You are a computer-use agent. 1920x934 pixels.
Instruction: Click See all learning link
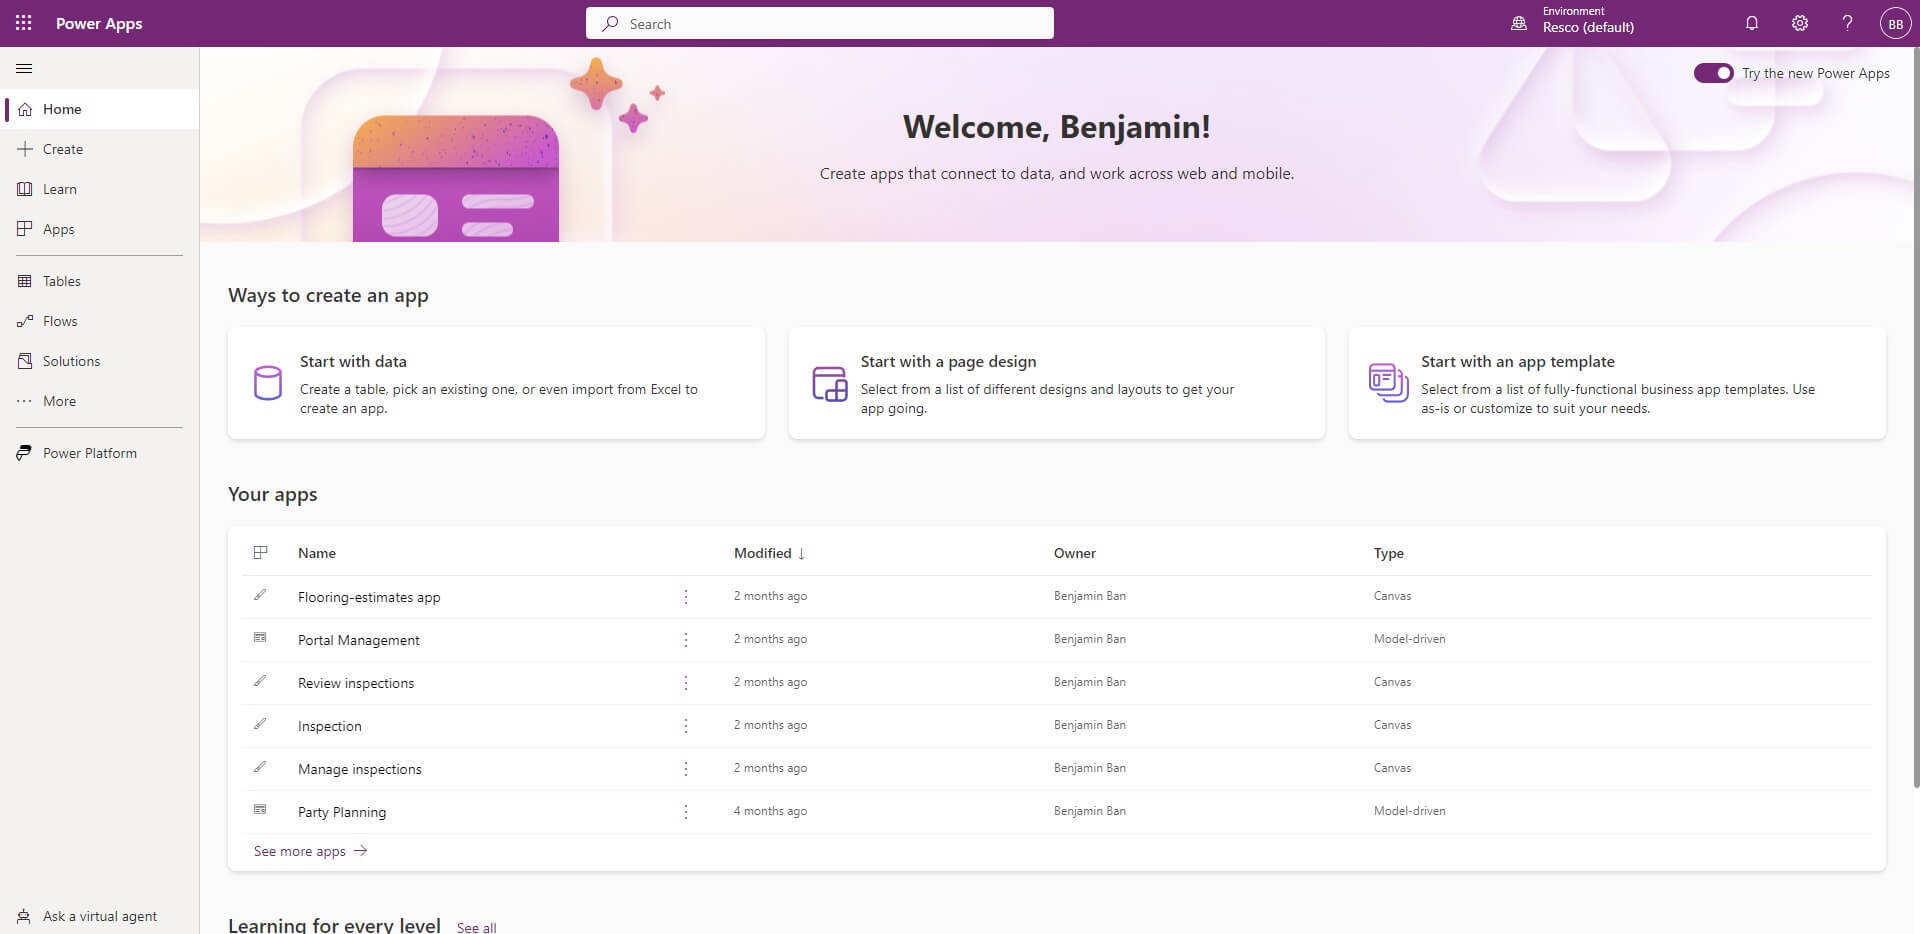pyautogui.click(x=476, y=927)
